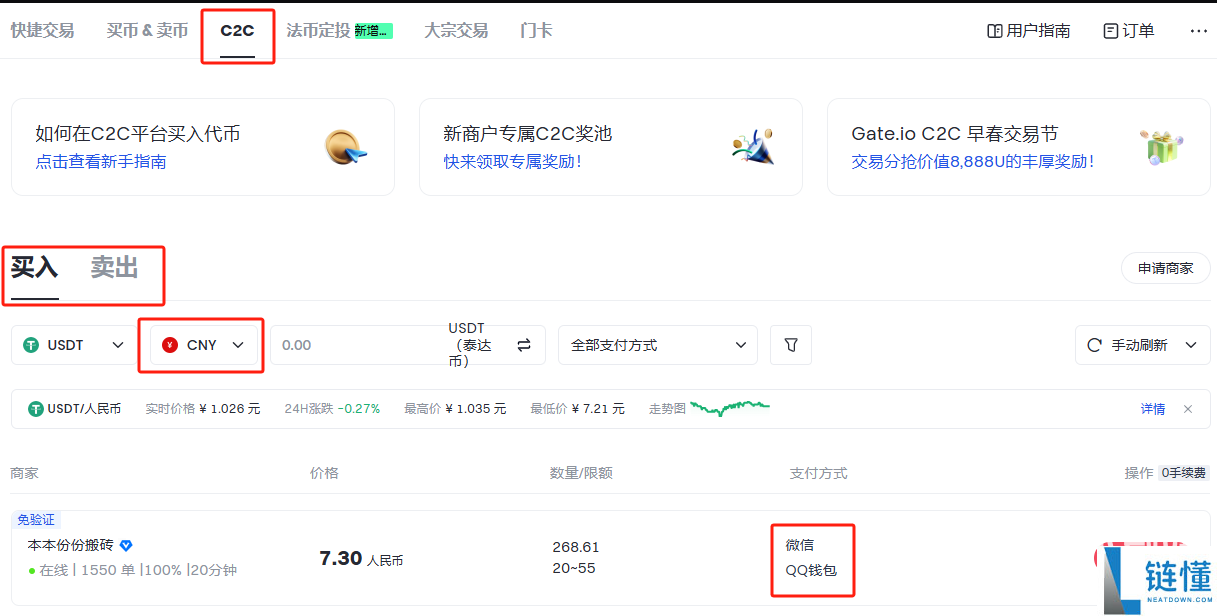
Task: Click the -0.27% 24H change value
Action: click(359, 409)
